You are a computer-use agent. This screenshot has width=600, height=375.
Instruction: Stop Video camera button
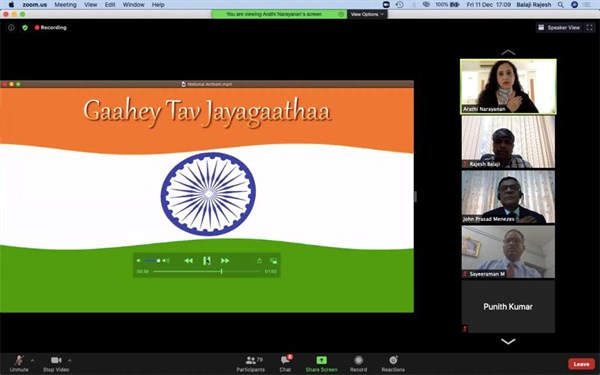pos(56,363)
